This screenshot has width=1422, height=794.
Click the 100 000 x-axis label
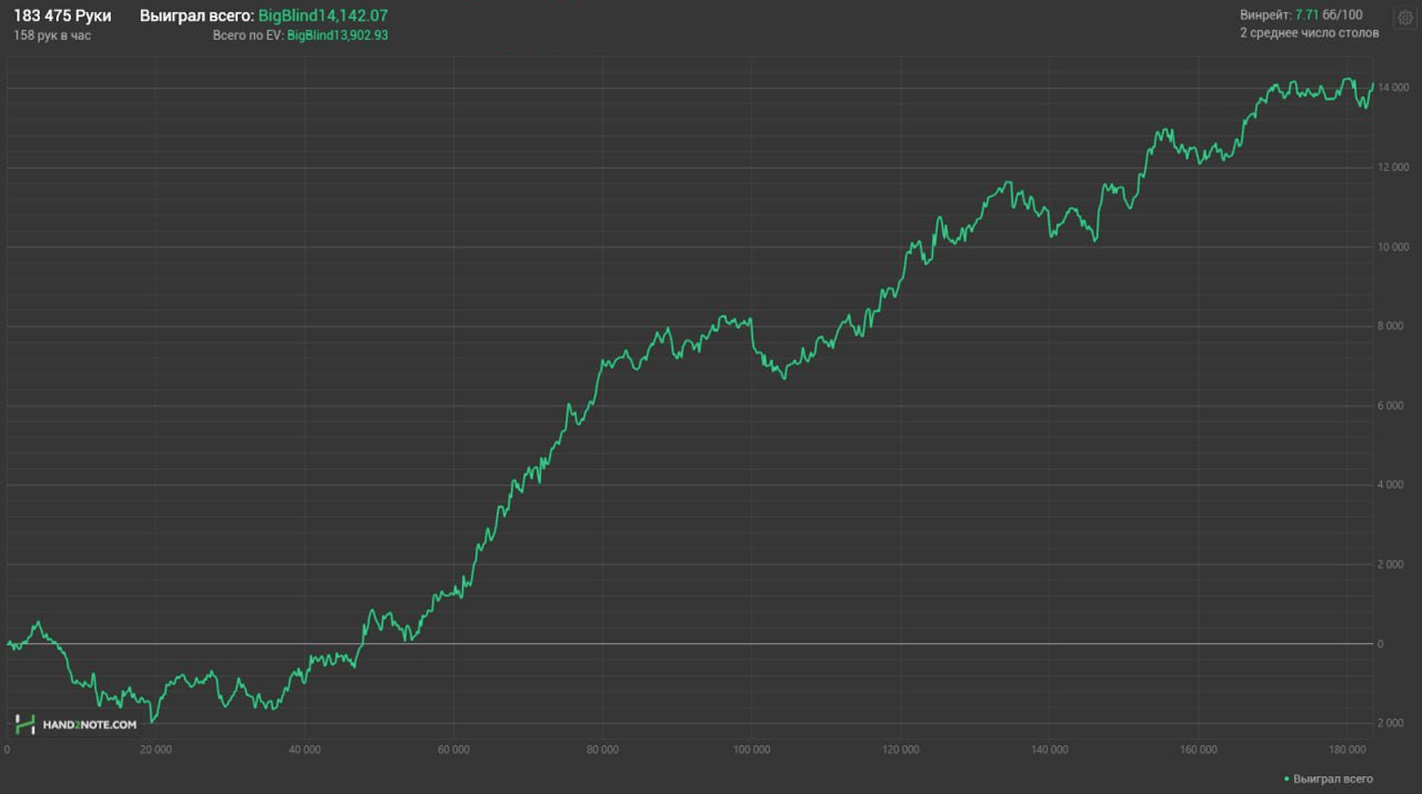coord(751,750)
